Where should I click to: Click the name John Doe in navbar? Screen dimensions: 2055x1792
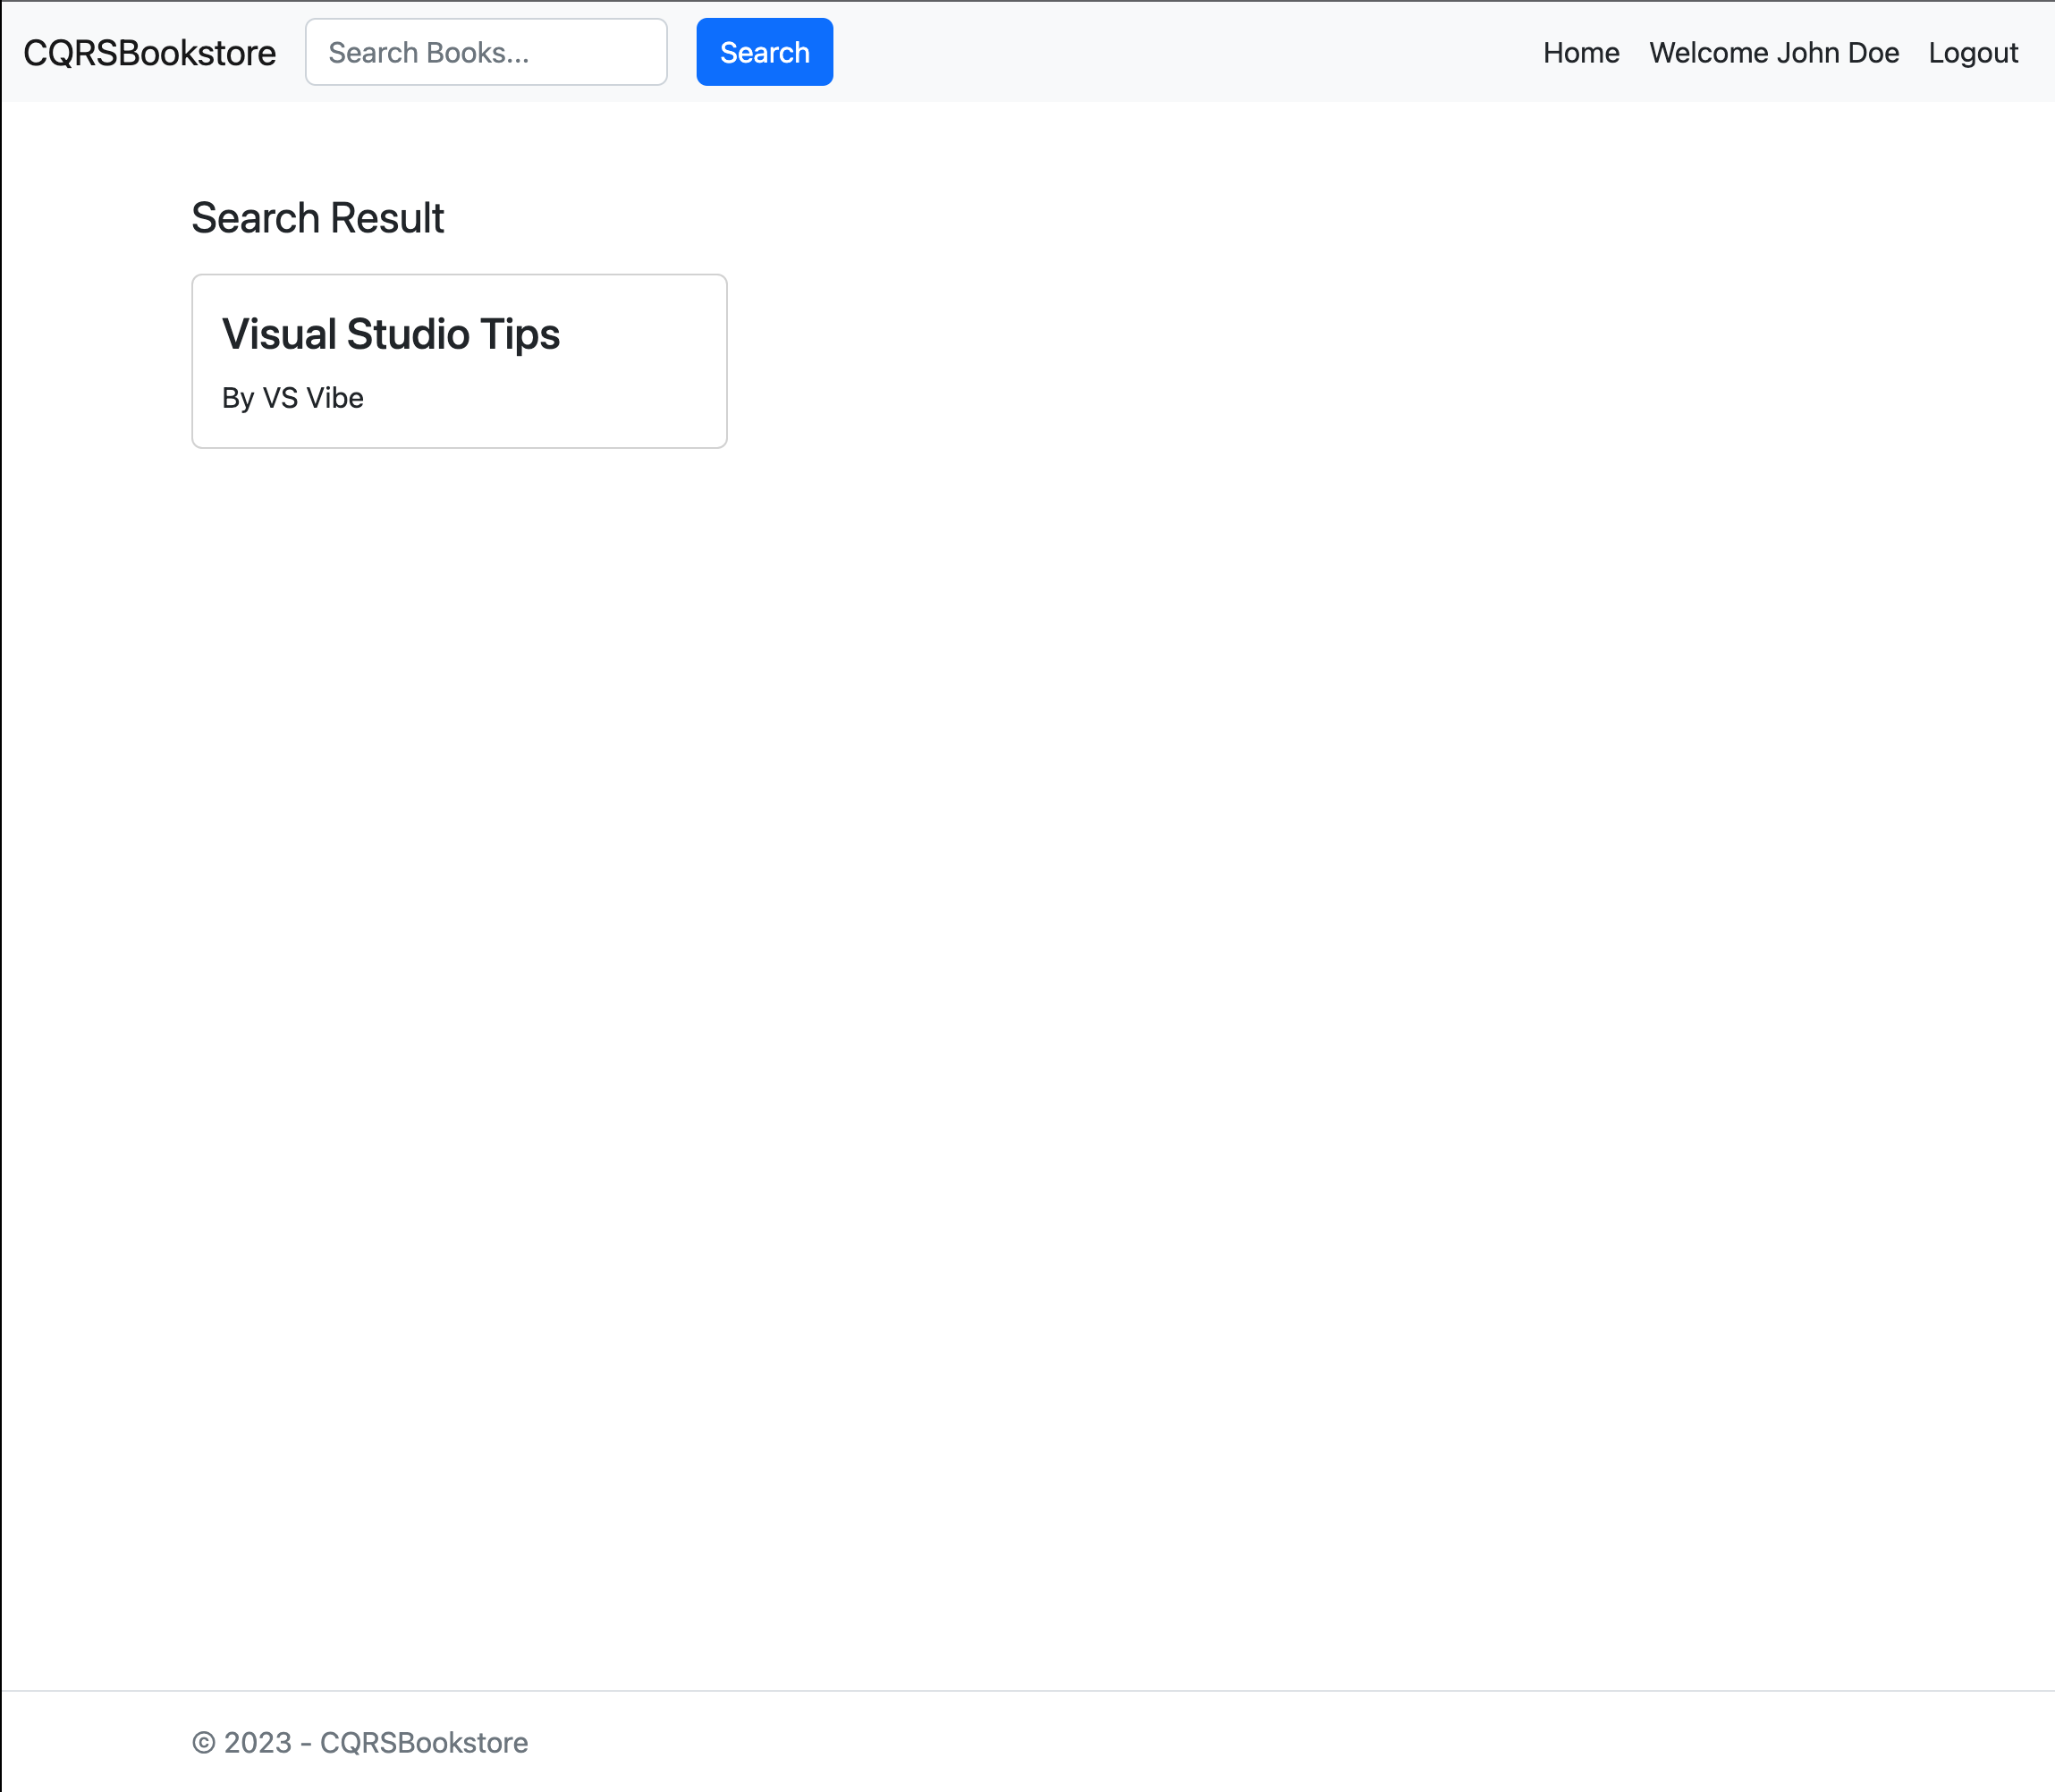[x=1837, y=53]
